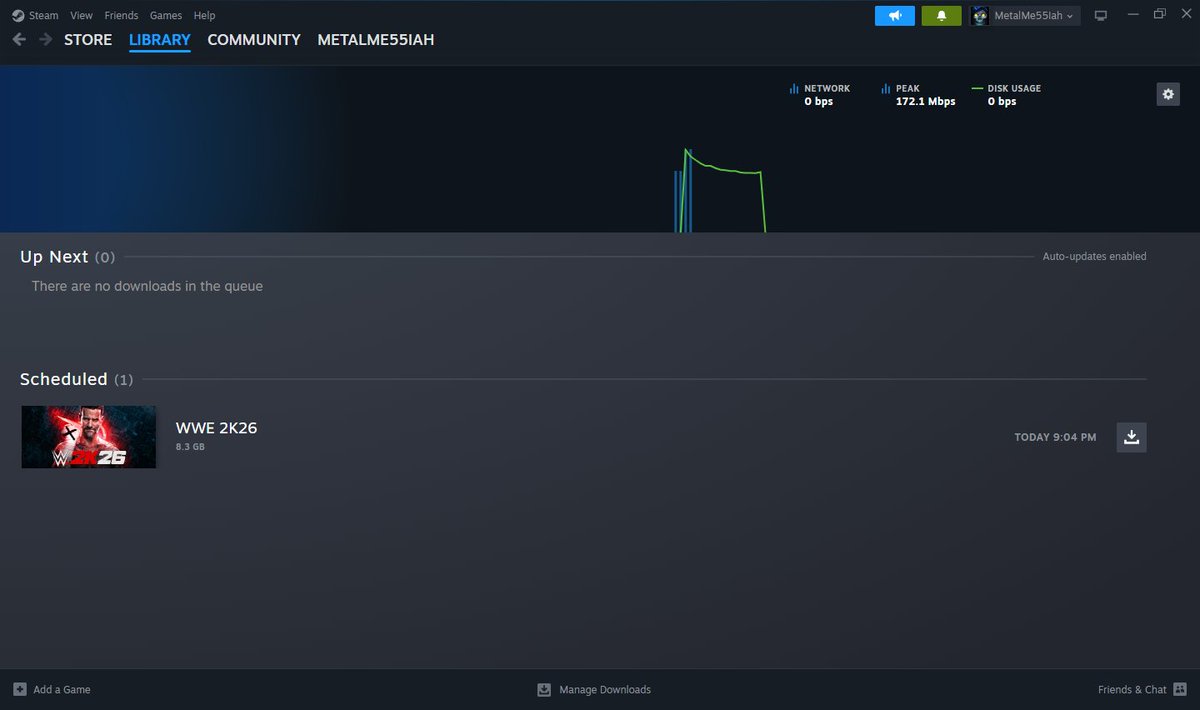Click the Steam logo icon in menu bar
Image resolution: width=1200 pixels, height=710 pixels.
tap(18, 16)
